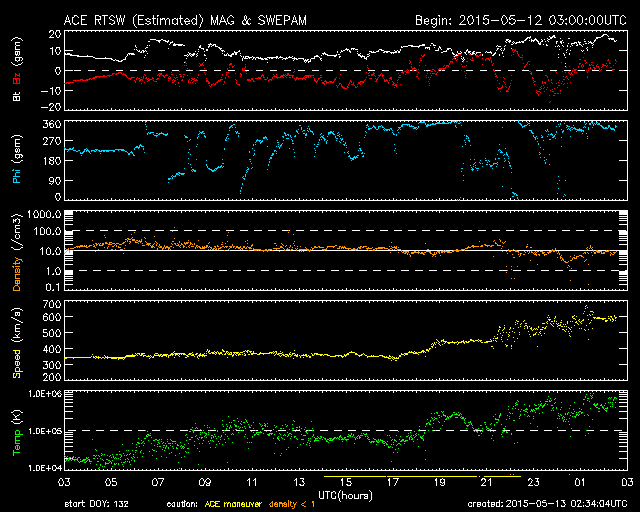Click the 'created: 2015-05-13 02:34:04UTC' timestamp
This screenshot has width=640, height=512.
click(547, 504)
